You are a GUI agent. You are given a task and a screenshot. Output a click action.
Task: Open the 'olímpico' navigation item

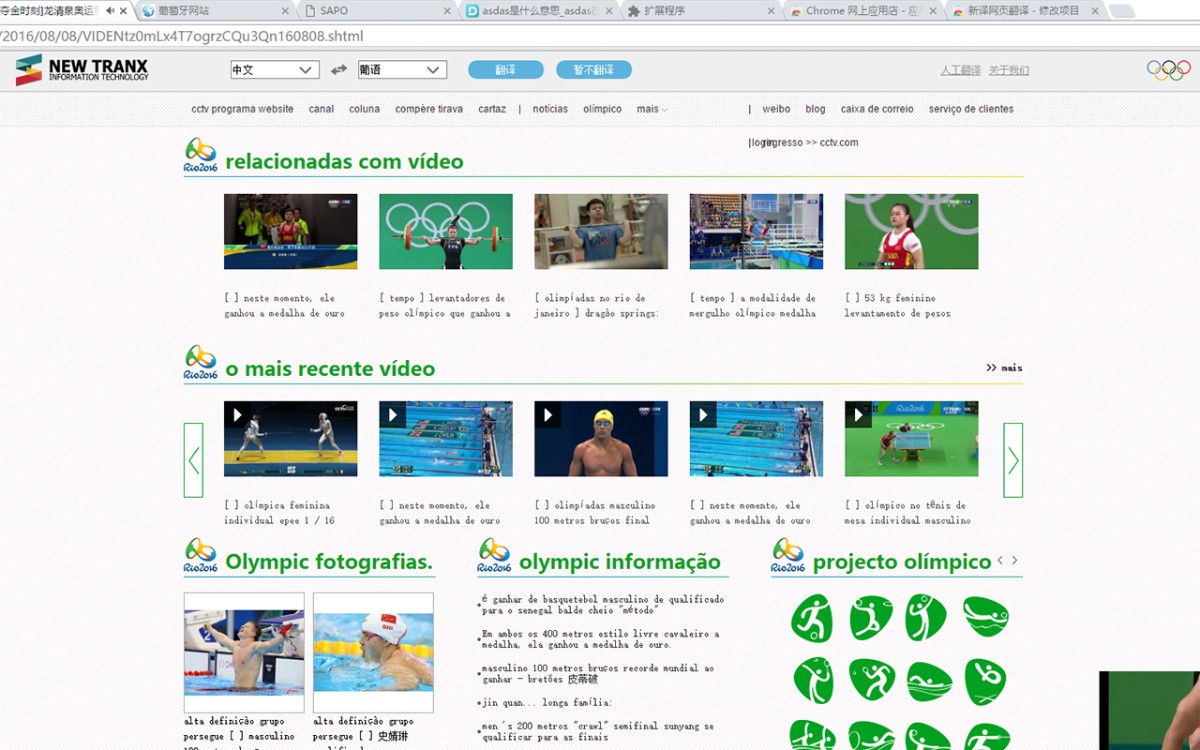pos(602,109)
